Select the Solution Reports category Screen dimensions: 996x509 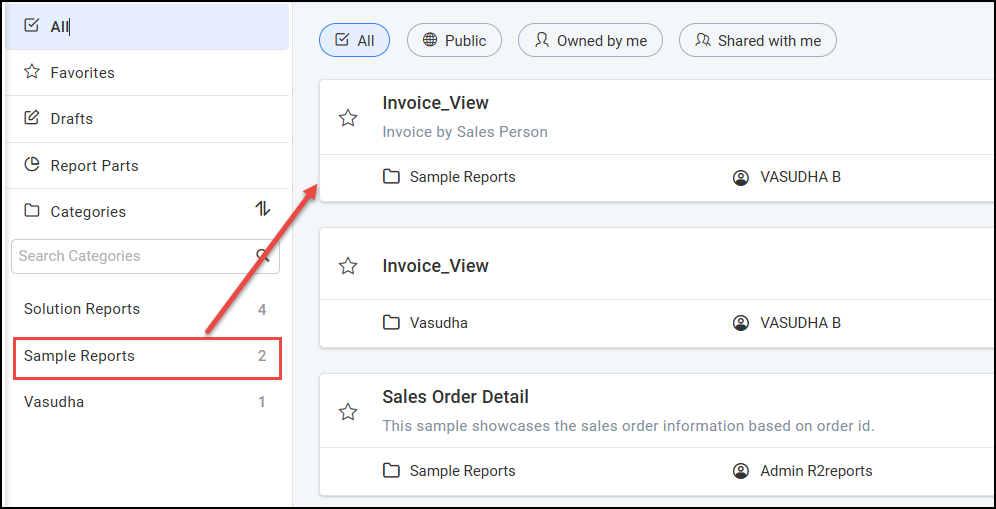[82, 309]
